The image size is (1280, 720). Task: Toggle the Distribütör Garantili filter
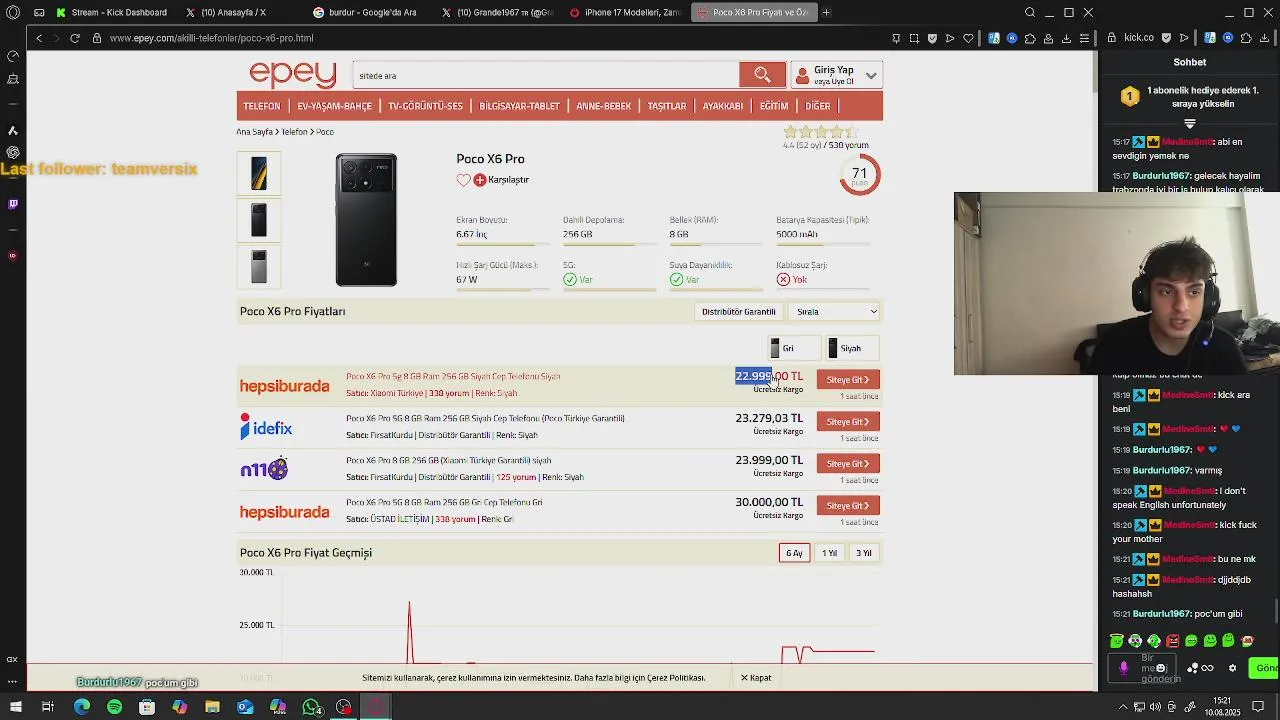click(x=738, y=312)
